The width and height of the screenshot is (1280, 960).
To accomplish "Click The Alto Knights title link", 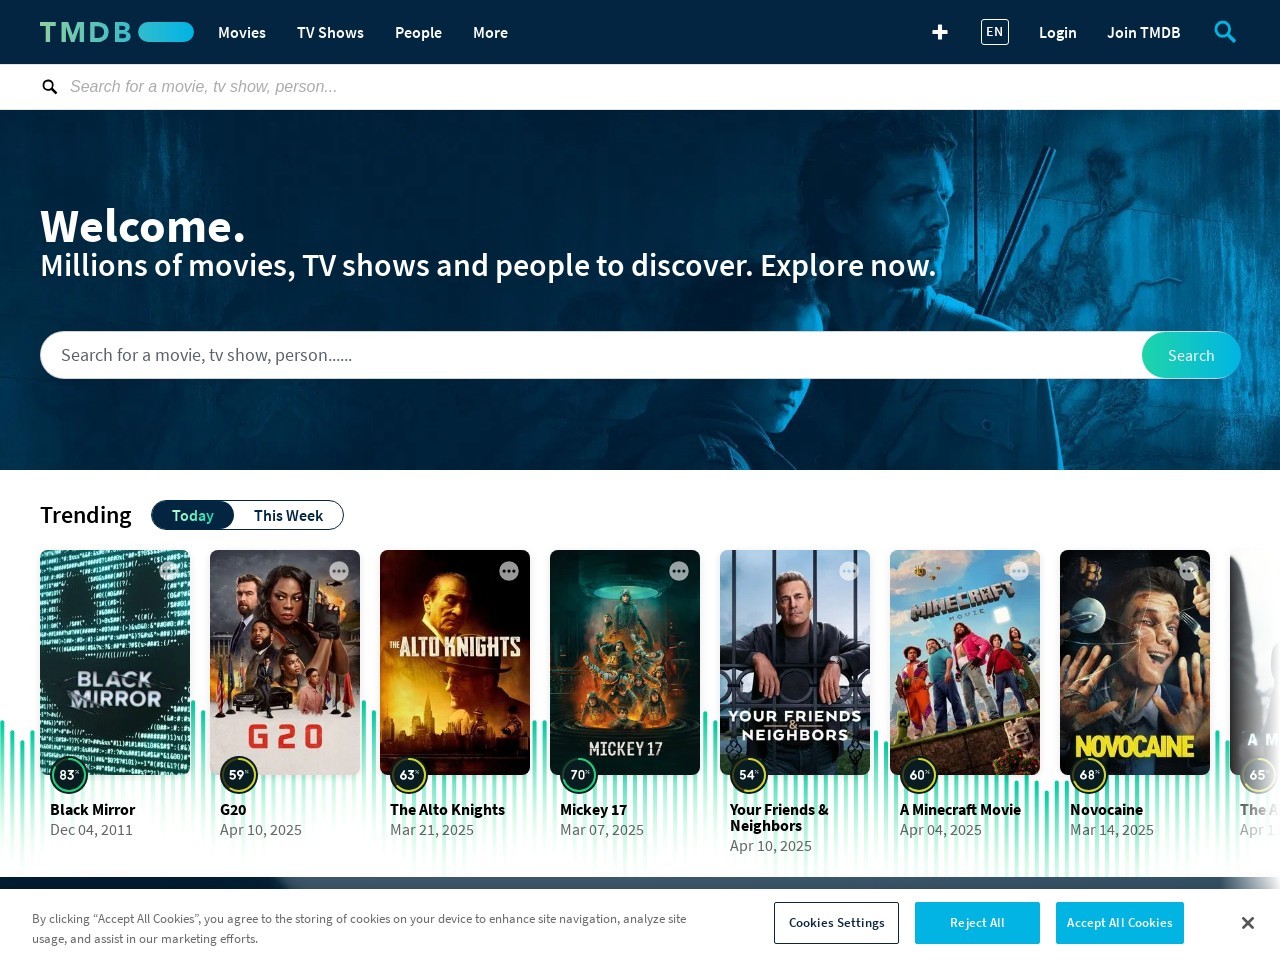I will click(447, 810).
